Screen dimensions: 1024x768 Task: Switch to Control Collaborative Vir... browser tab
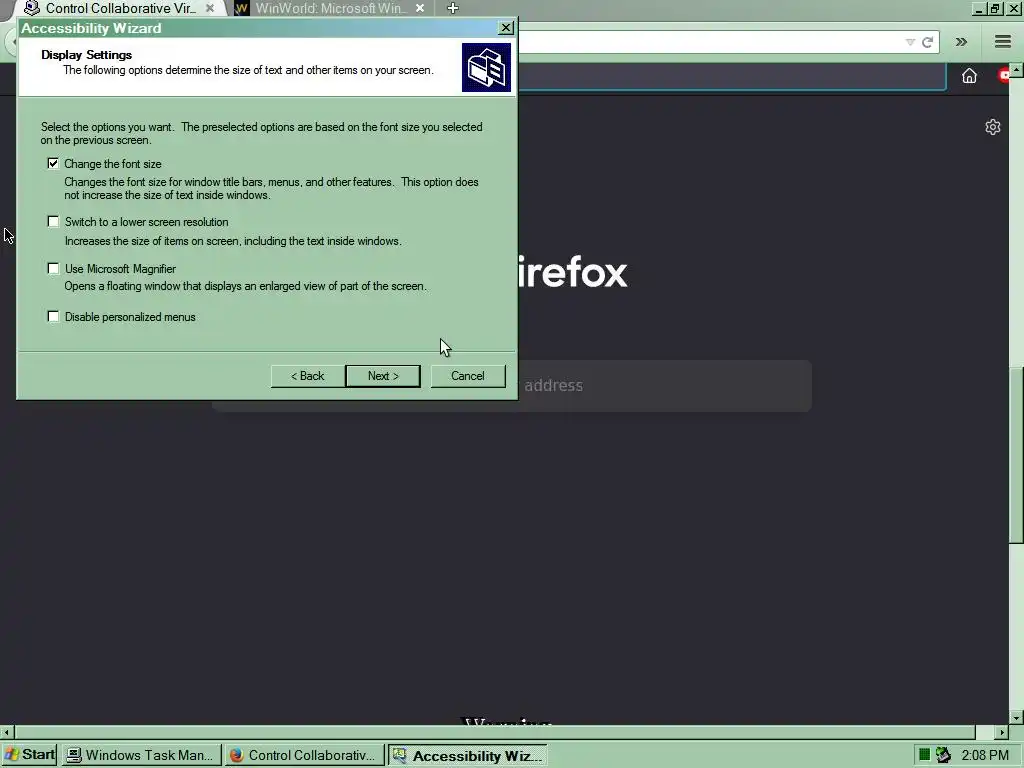[121, 8]
